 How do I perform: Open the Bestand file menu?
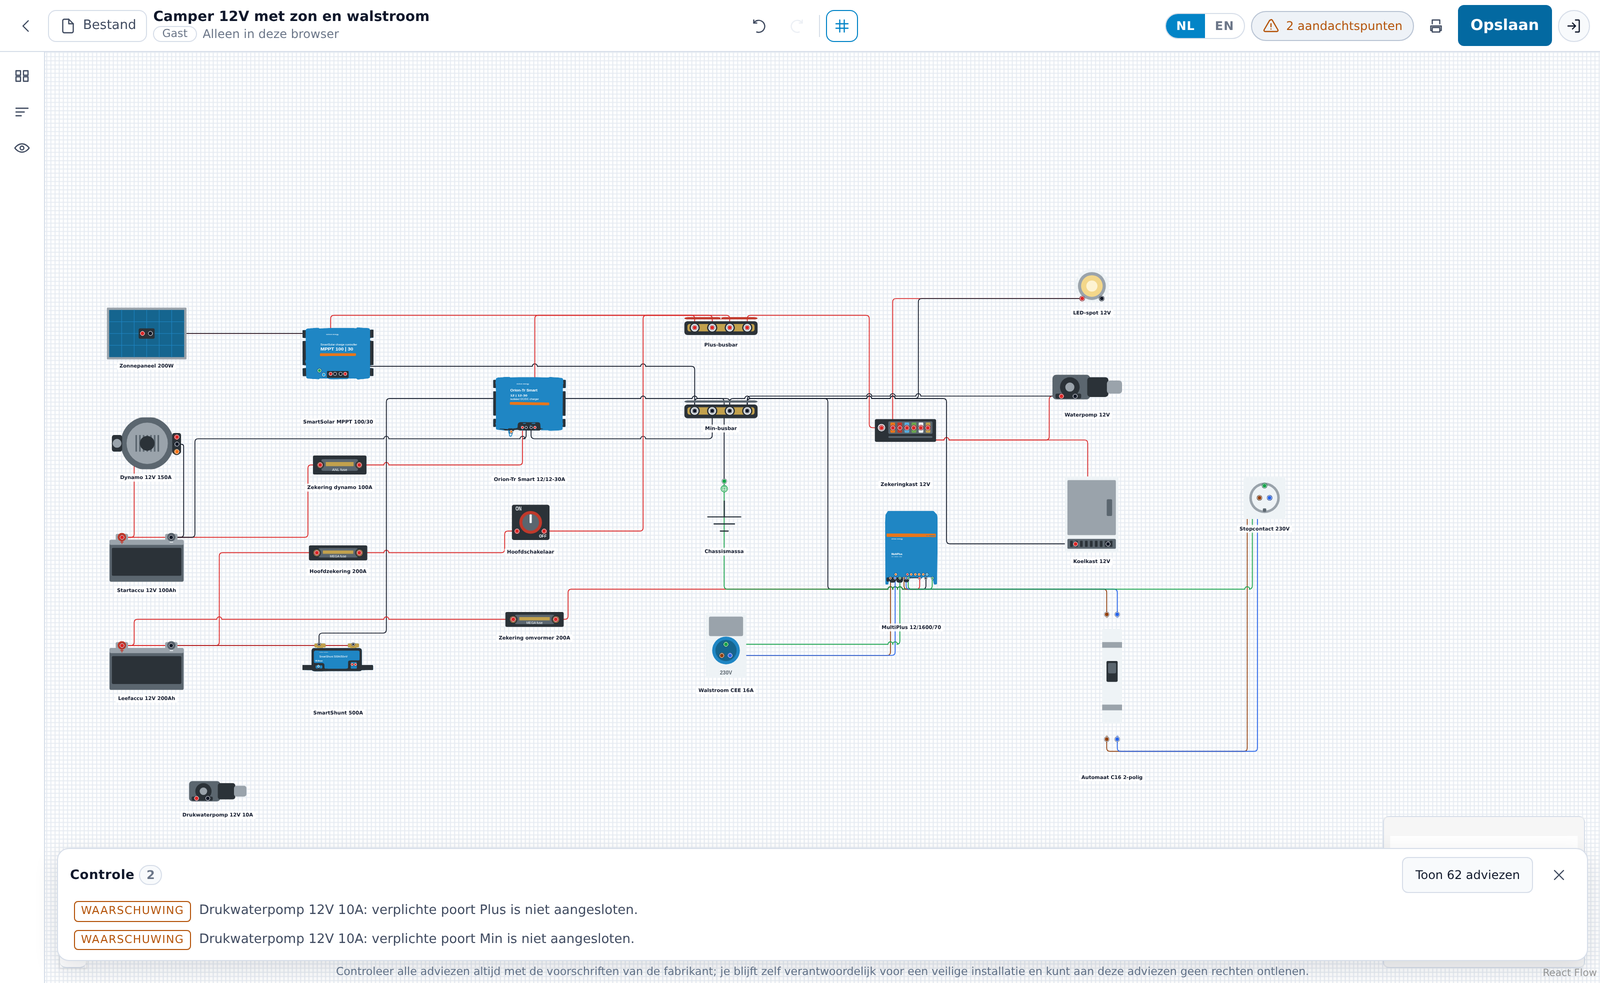tap(98, 25)
